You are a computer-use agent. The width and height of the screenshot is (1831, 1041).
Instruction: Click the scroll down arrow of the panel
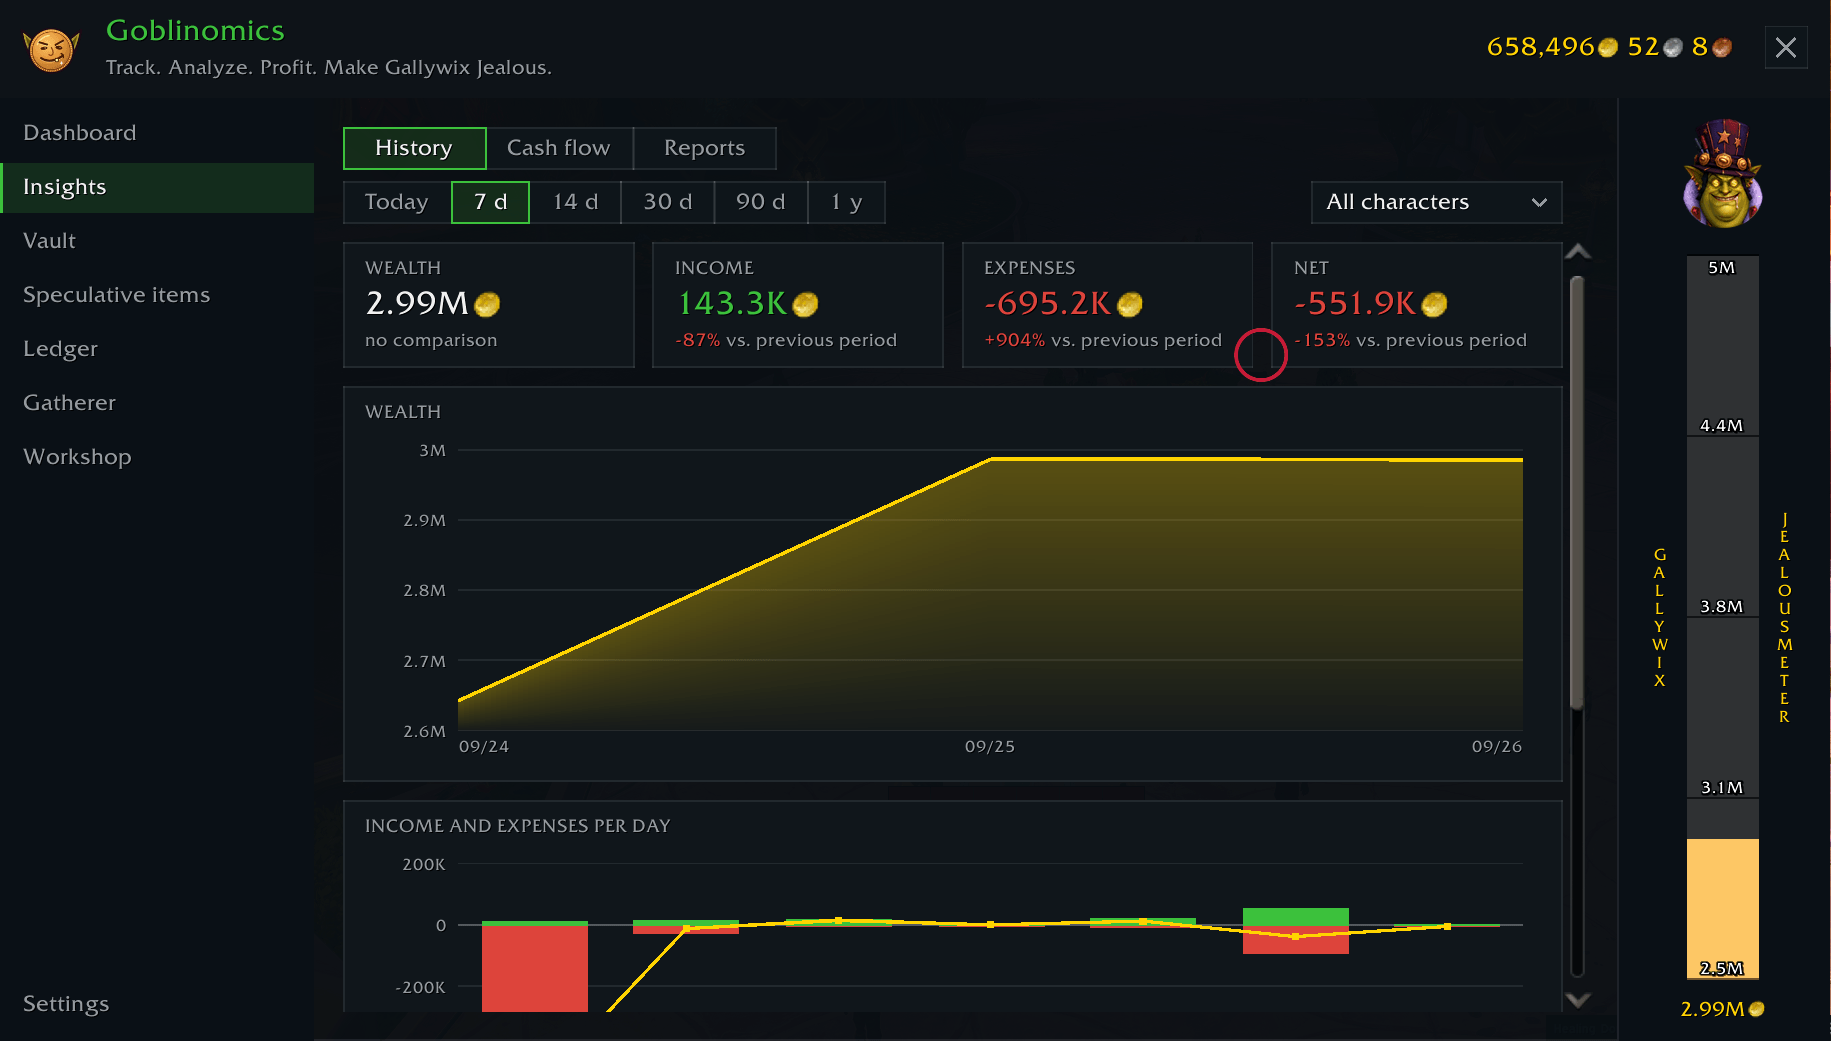1578,999
